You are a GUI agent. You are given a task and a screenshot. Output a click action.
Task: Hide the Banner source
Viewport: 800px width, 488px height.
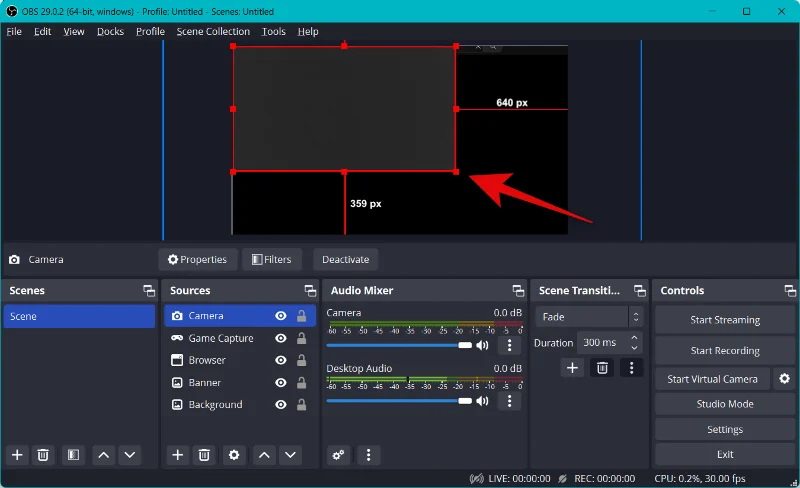[x=281, y=383]
